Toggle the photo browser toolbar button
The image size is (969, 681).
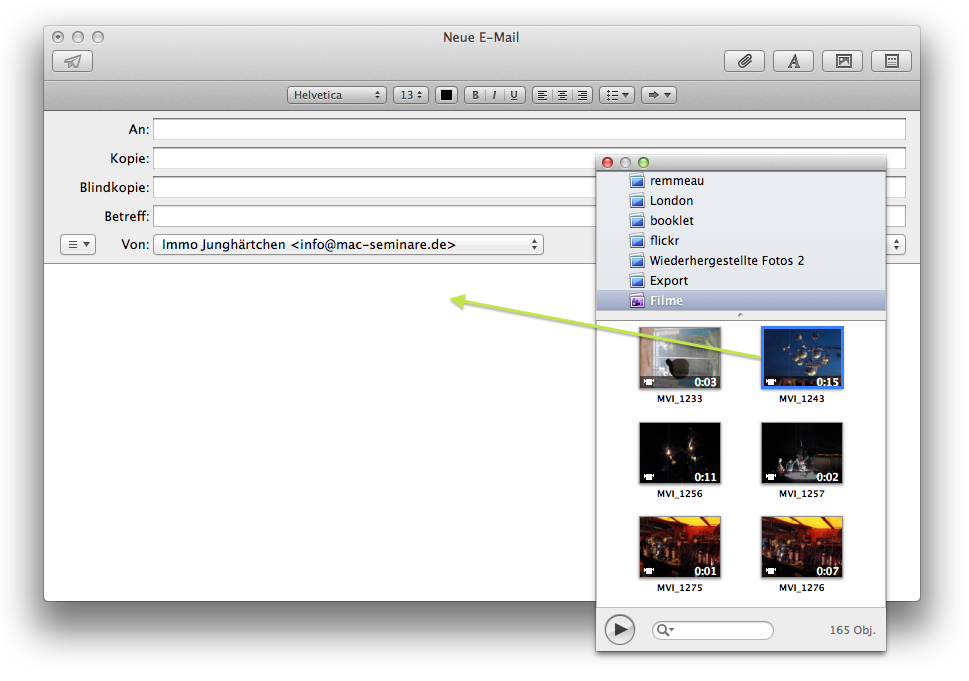pyautogui.click(x=842, y=61)
